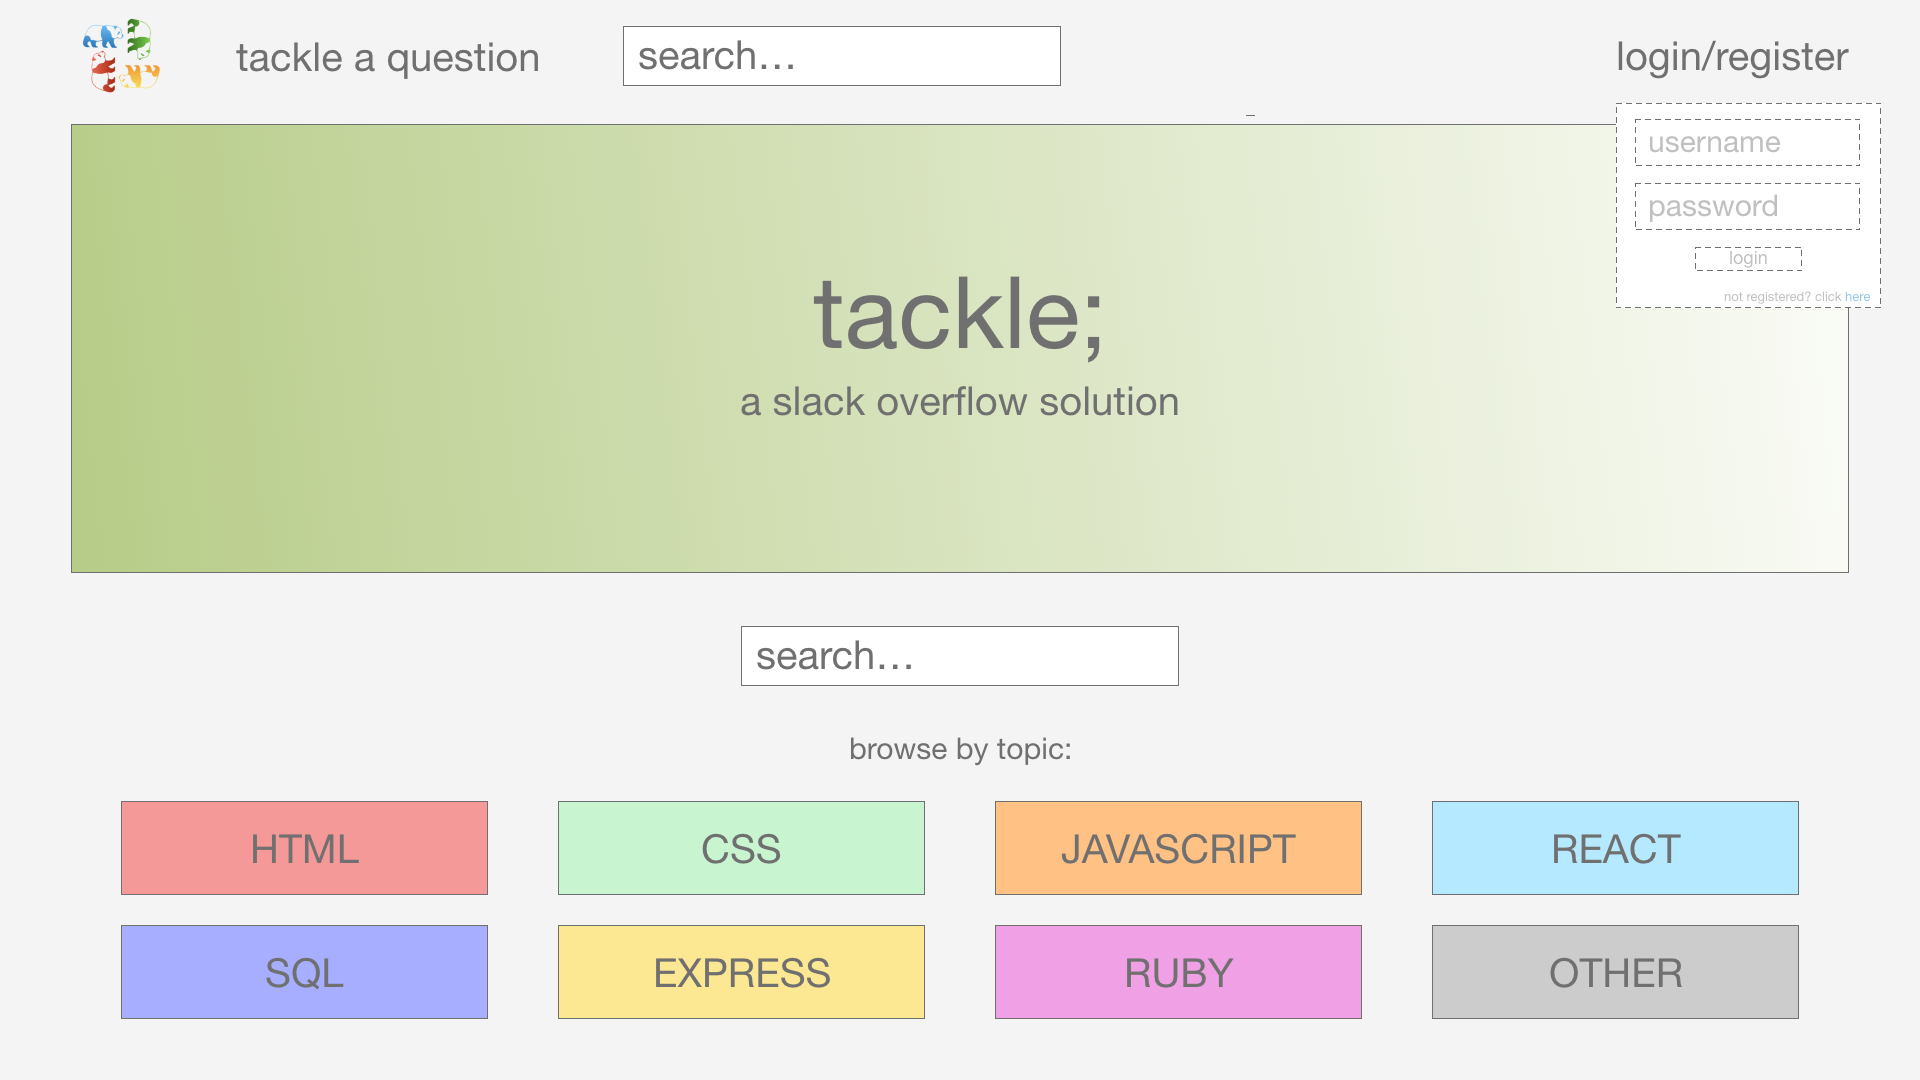Click the header search field
Image resolution: width=1920 pixels, height=1080 pixels.
[841, 56]
